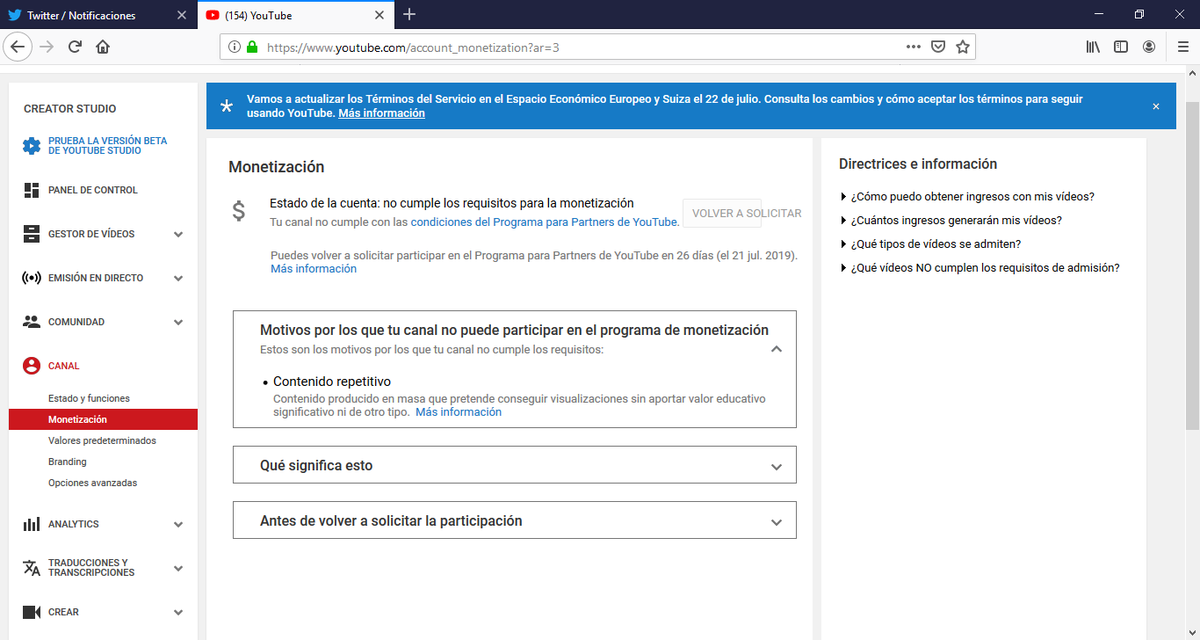Click the Gestor de vídeos icon
The width and height of the screenshot is (1200, 640).
(x=31, y=234)
